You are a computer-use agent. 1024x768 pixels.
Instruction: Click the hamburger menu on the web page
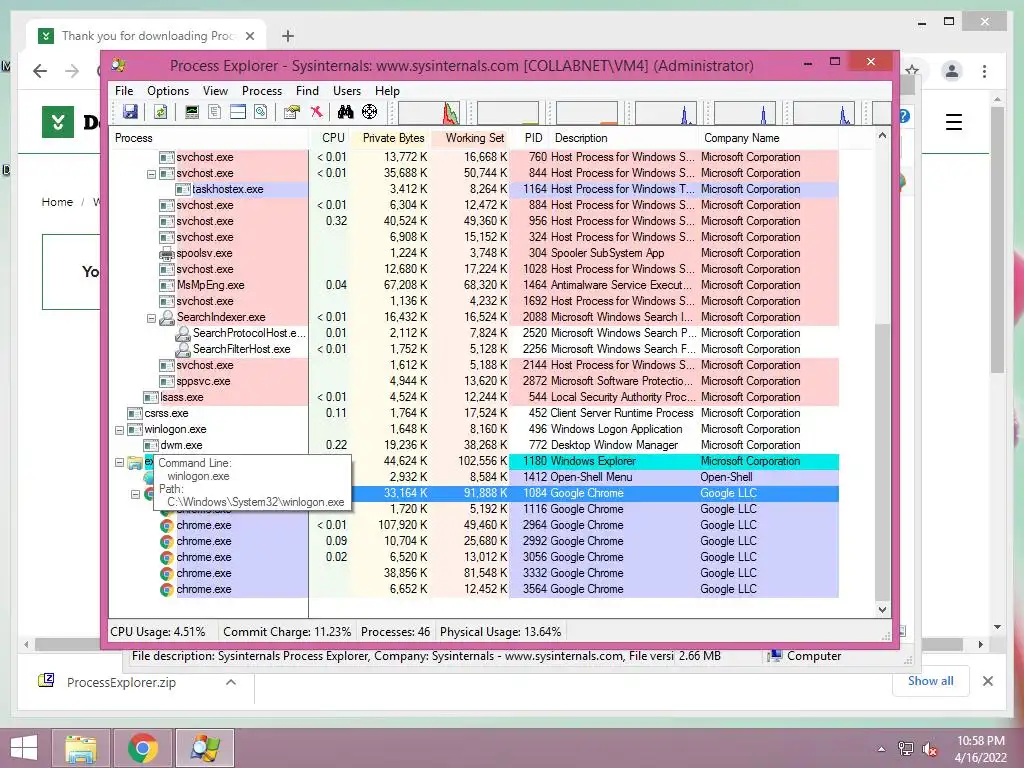pos(953,121)
